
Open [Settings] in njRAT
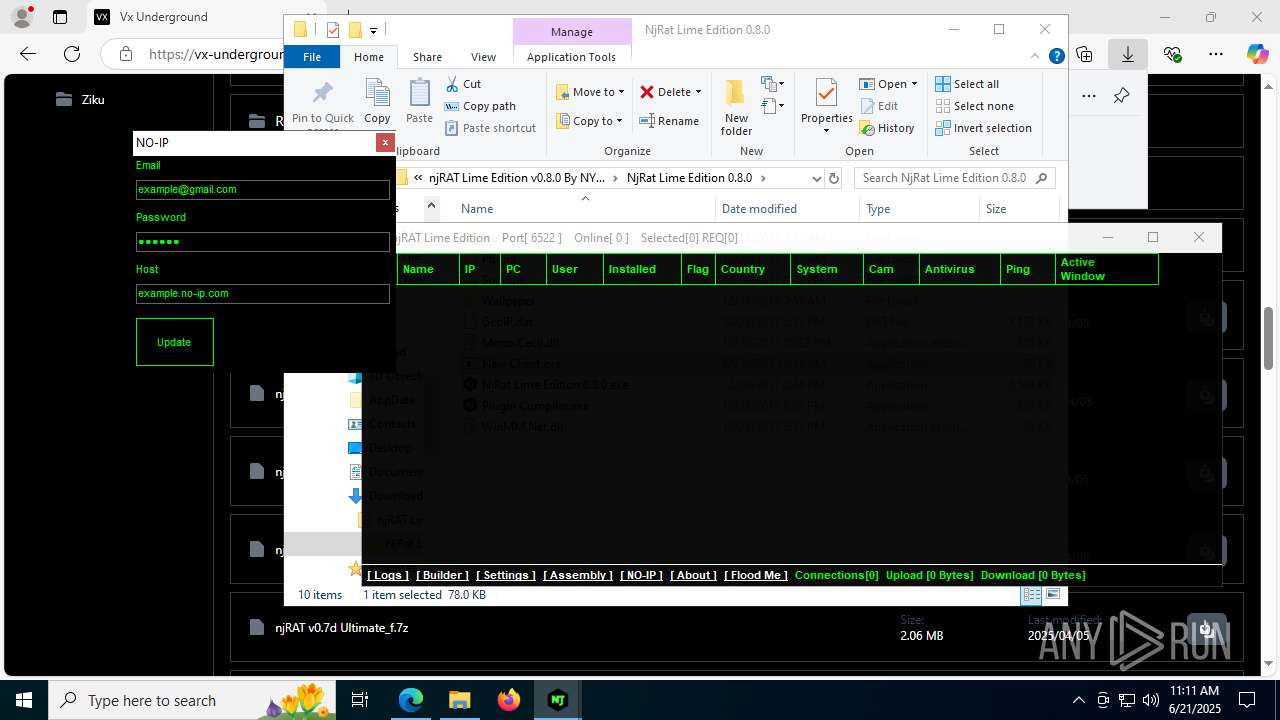pos(506,575)
